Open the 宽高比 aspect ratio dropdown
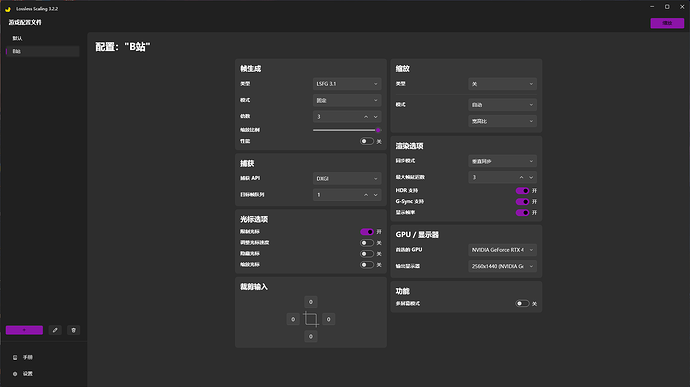The height and width of the screenshot is (387, 690). click(502, 121)
